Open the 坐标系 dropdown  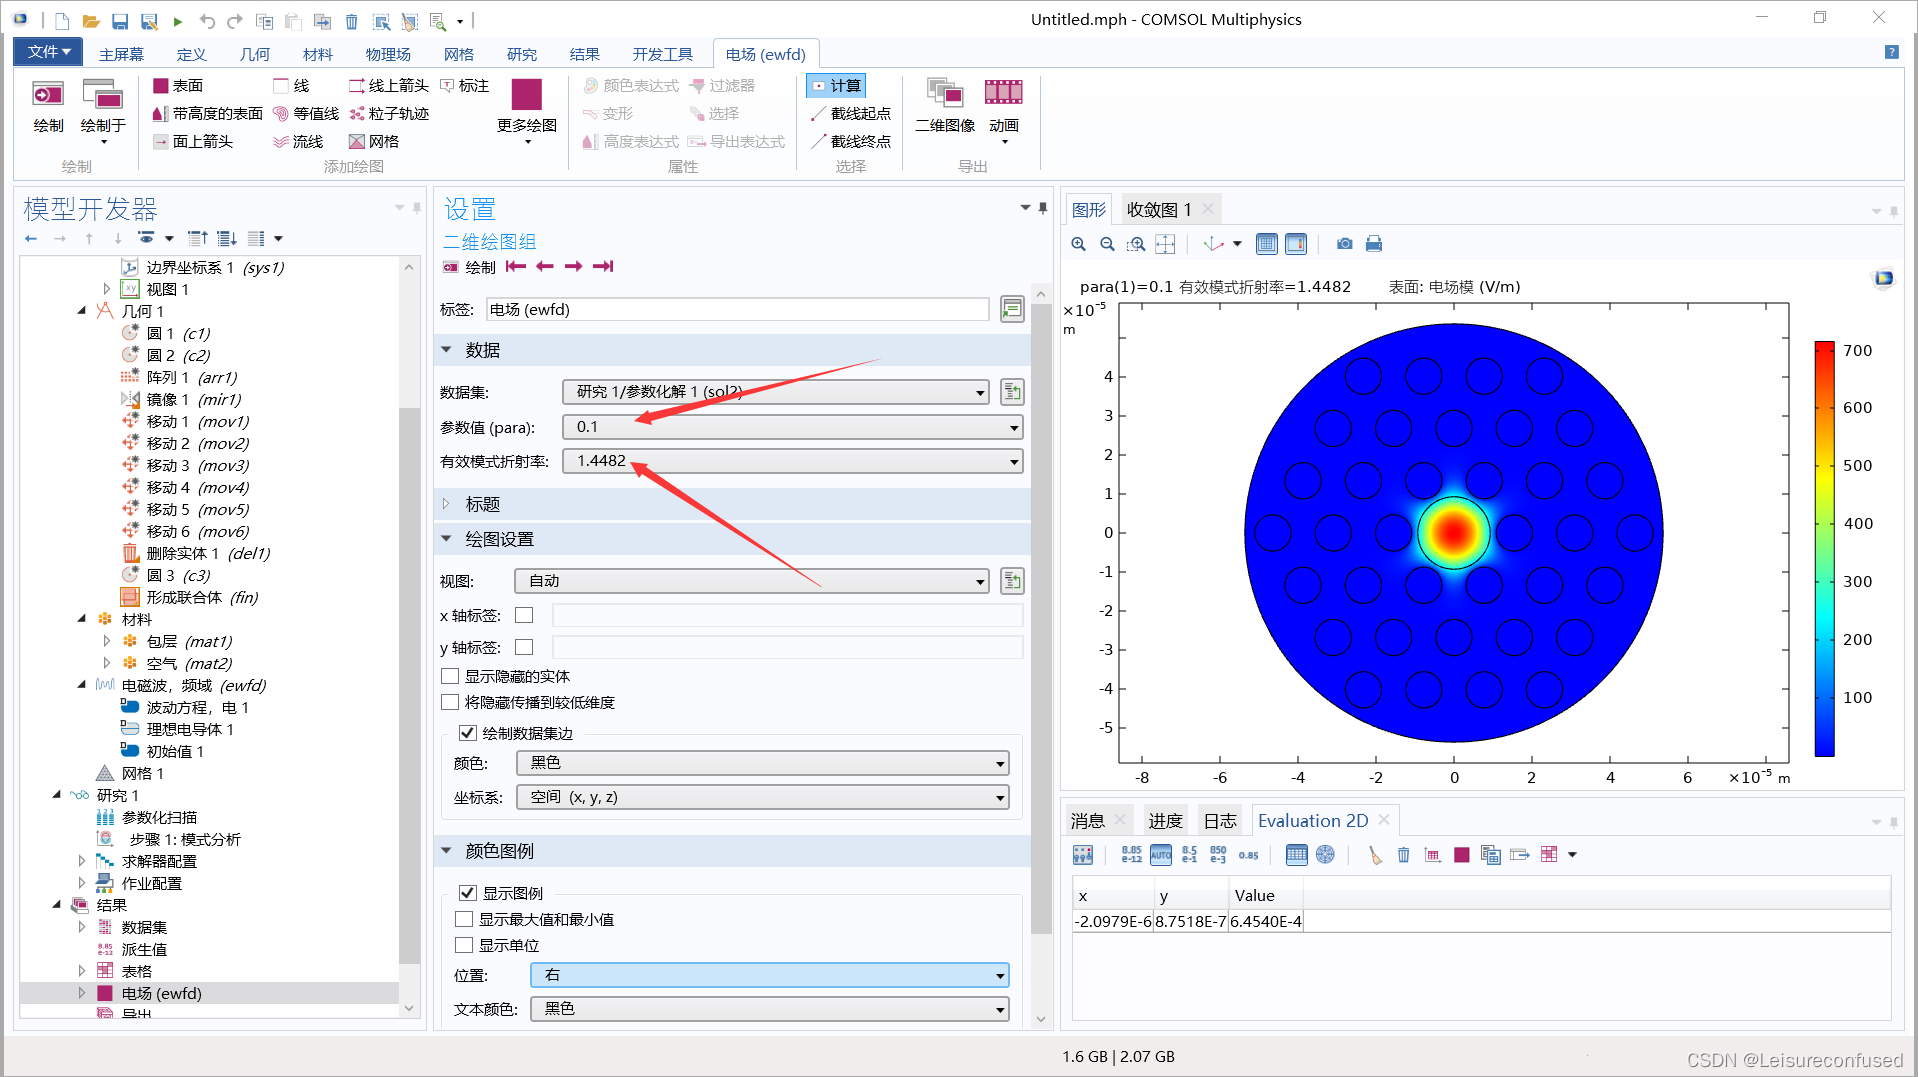[763, 797]
